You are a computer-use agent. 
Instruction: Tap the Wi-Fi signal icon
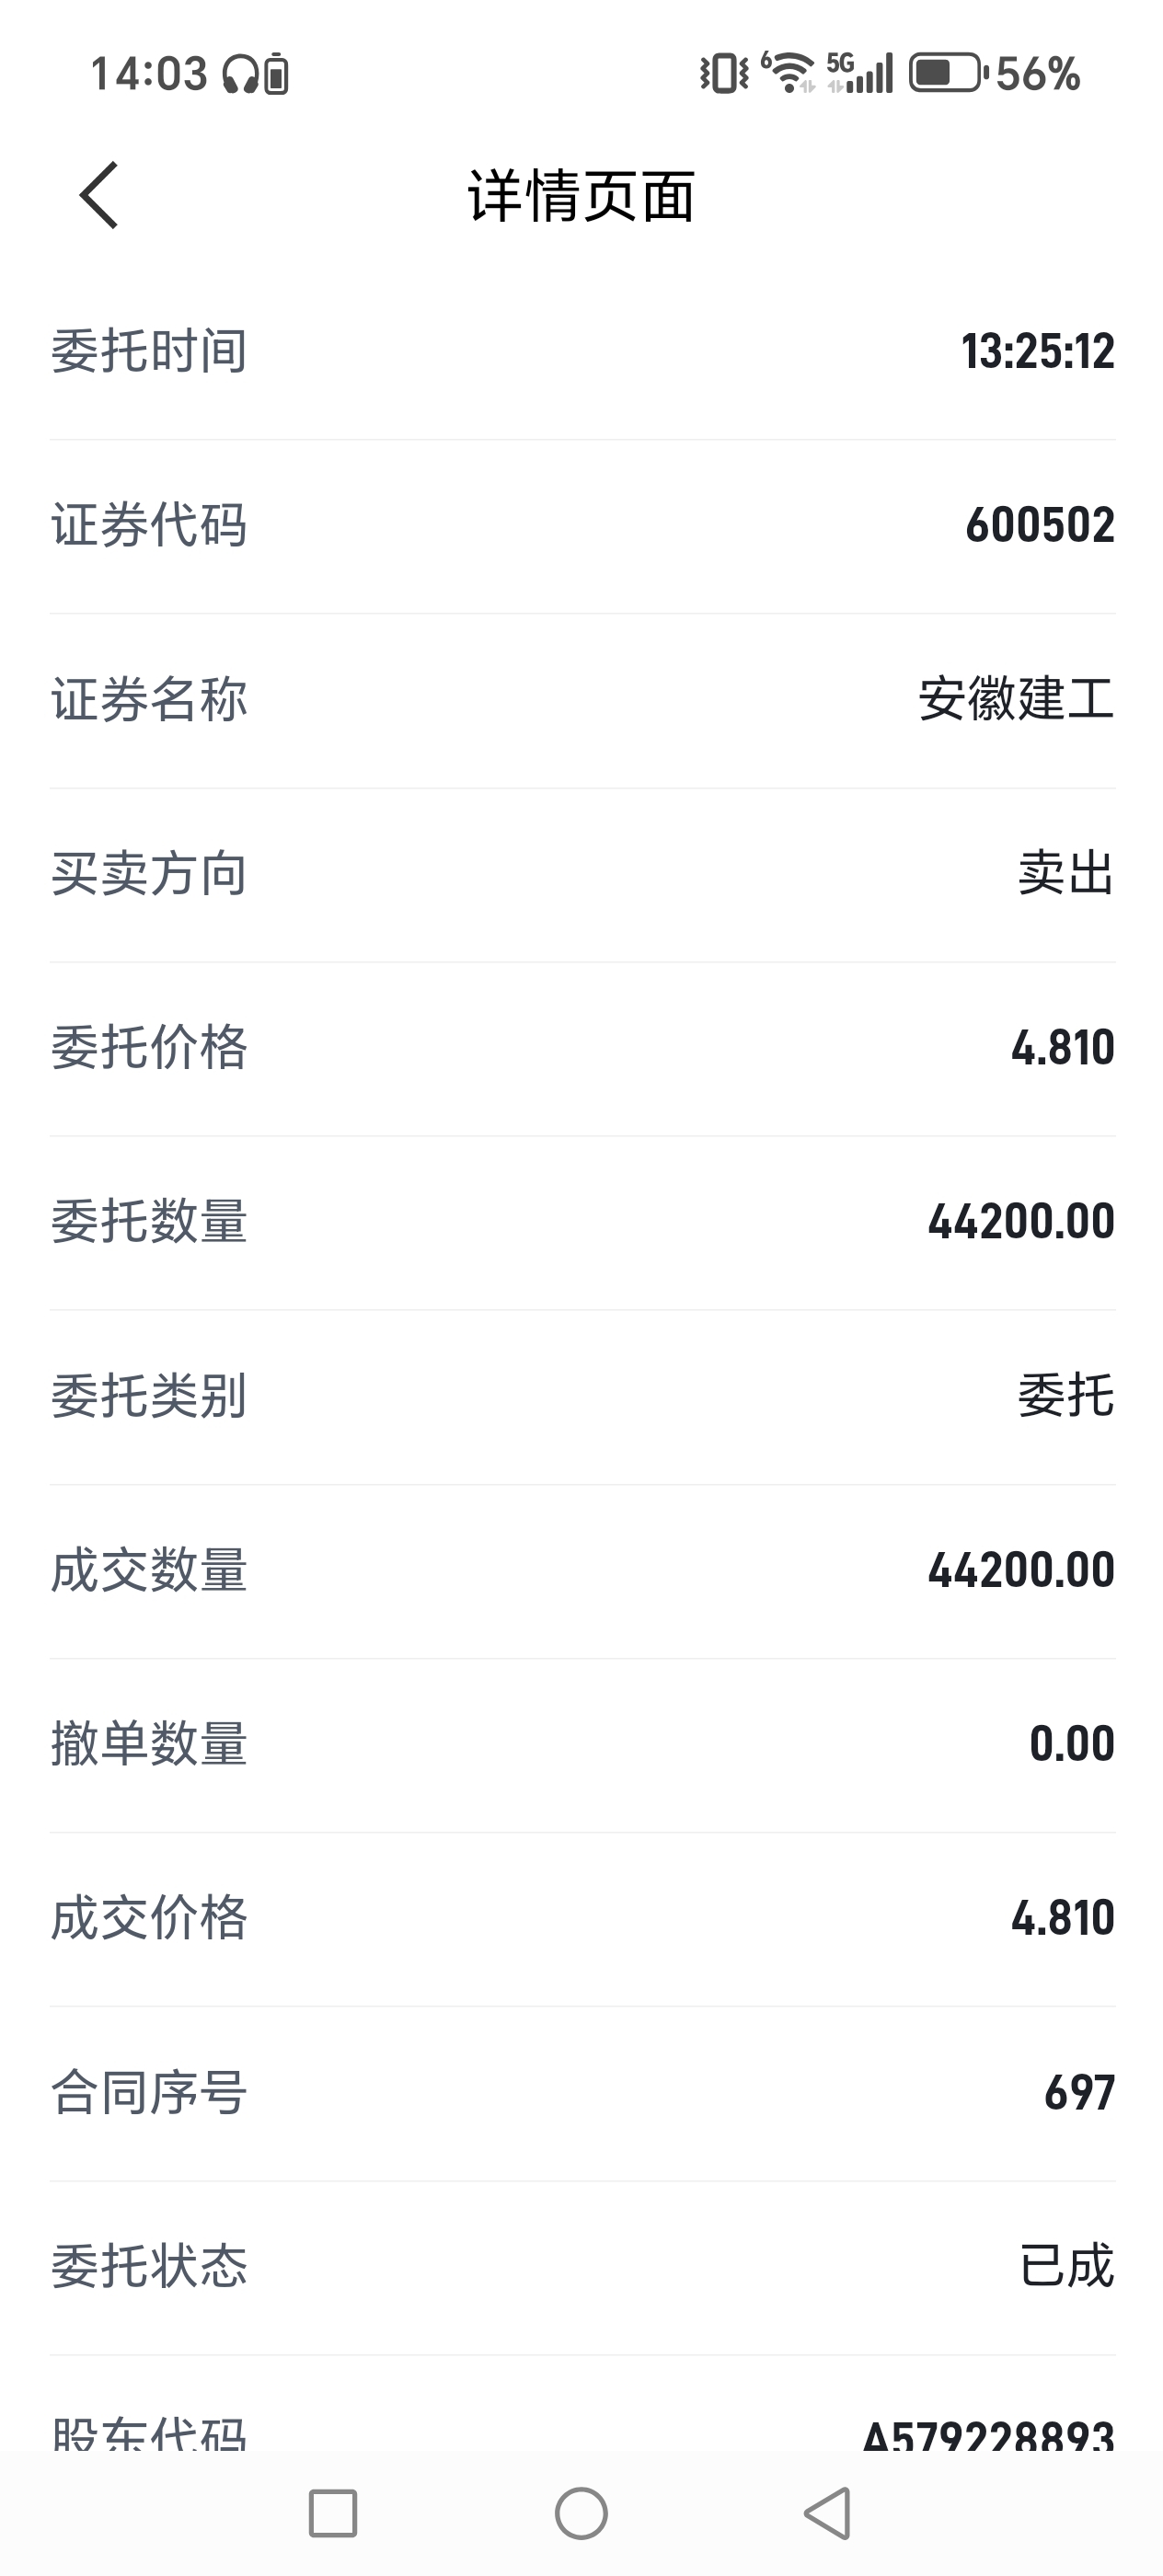[x=788, y=73]
